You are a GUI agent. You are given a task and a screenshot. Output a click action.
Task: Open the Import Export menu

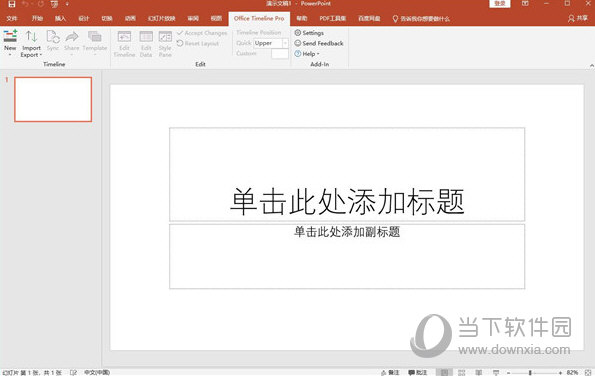coord(31,44)
